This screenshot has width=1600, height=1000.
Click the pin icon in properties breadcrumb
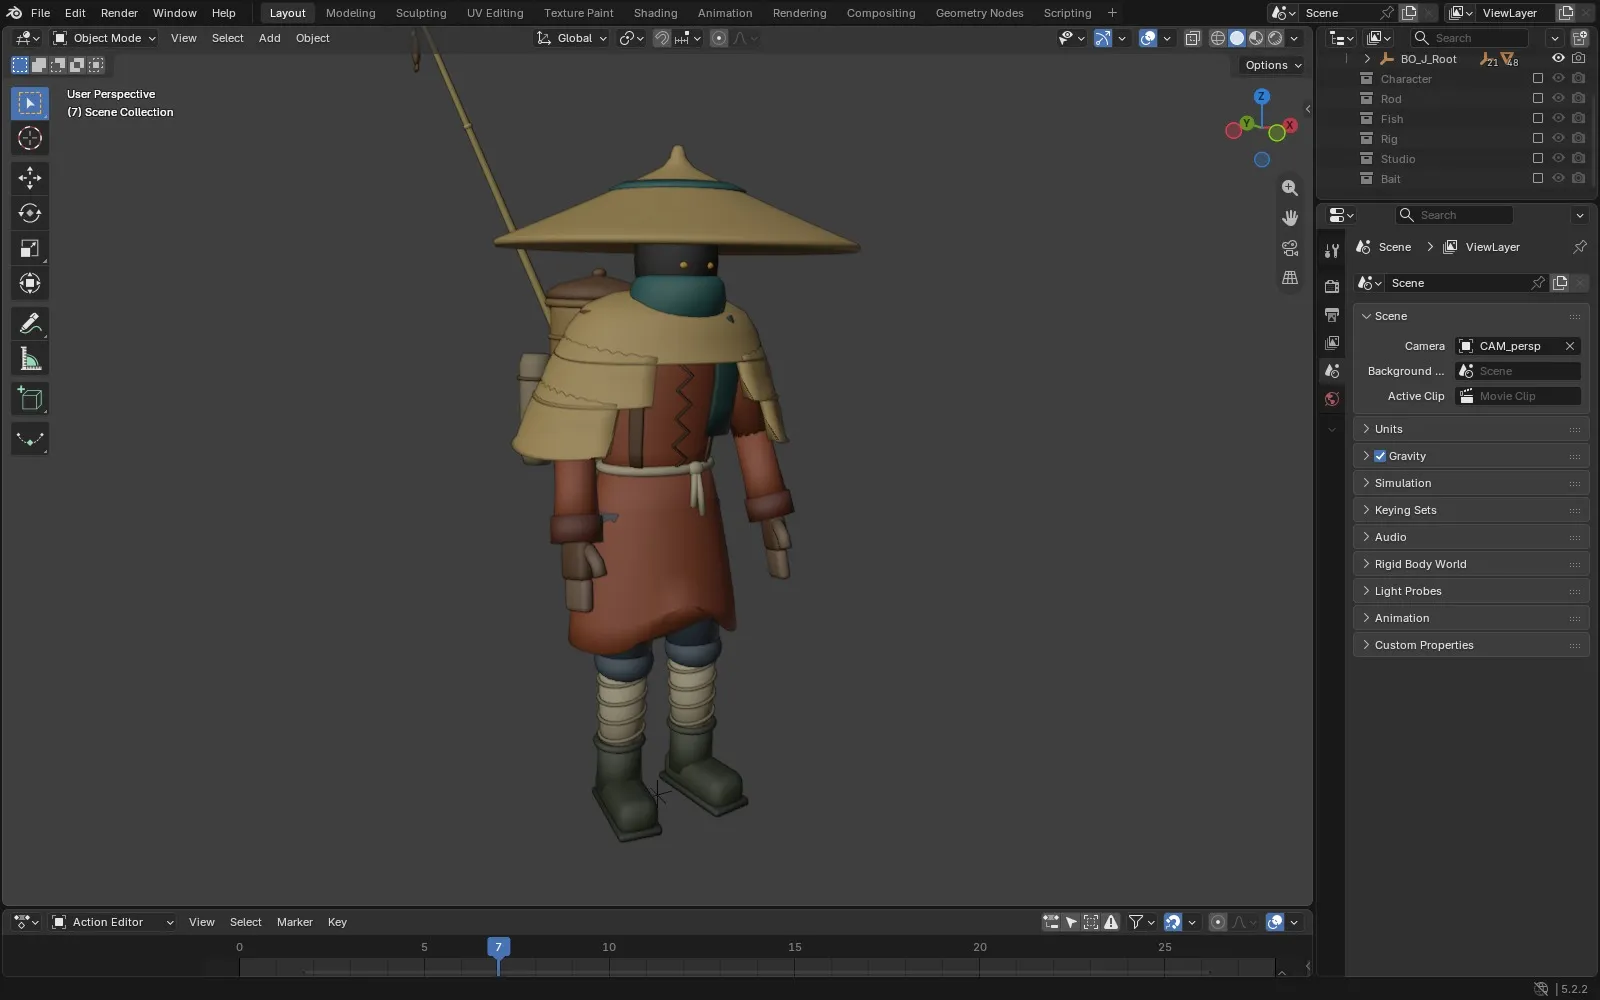coord(1580,247)
